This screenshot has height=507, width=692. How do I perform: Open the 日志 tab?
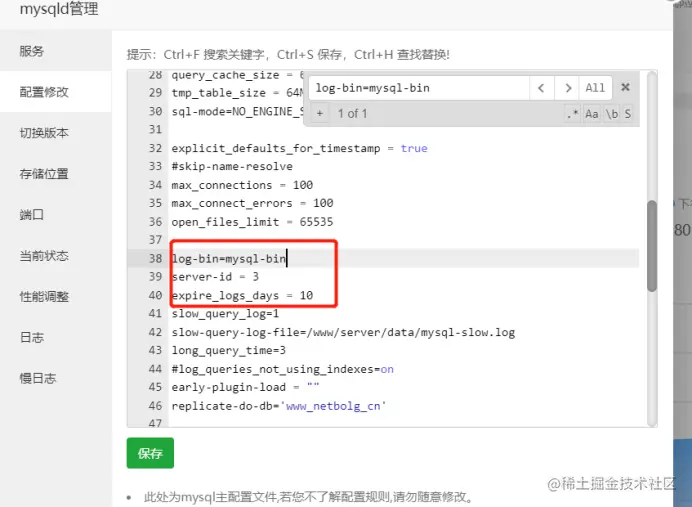pos(56,338)
